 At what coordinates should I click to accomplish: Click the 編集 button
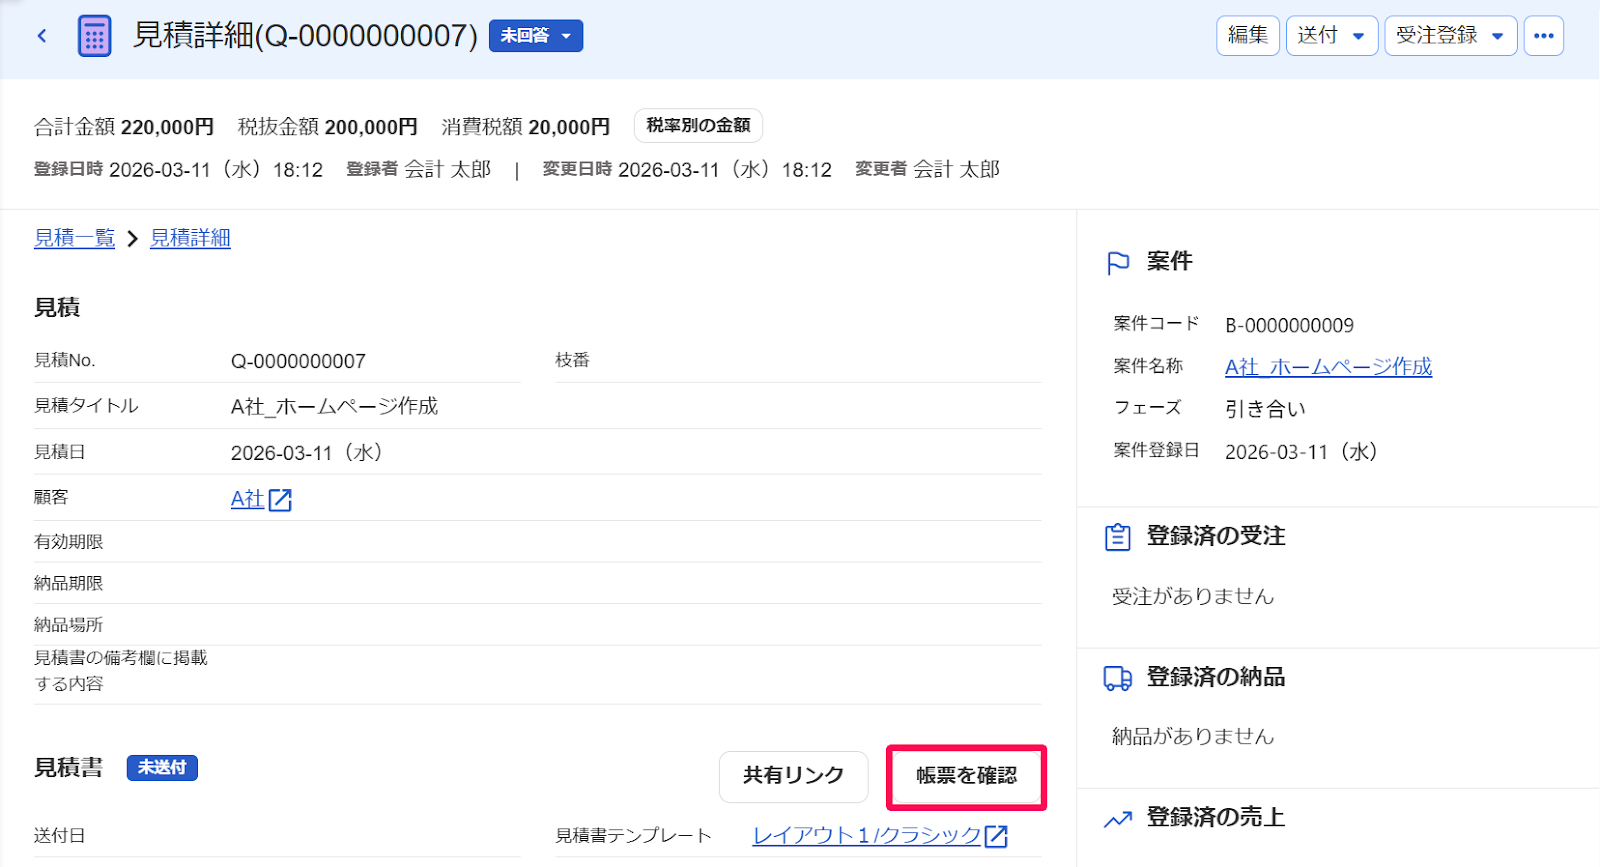point(1248,36)
